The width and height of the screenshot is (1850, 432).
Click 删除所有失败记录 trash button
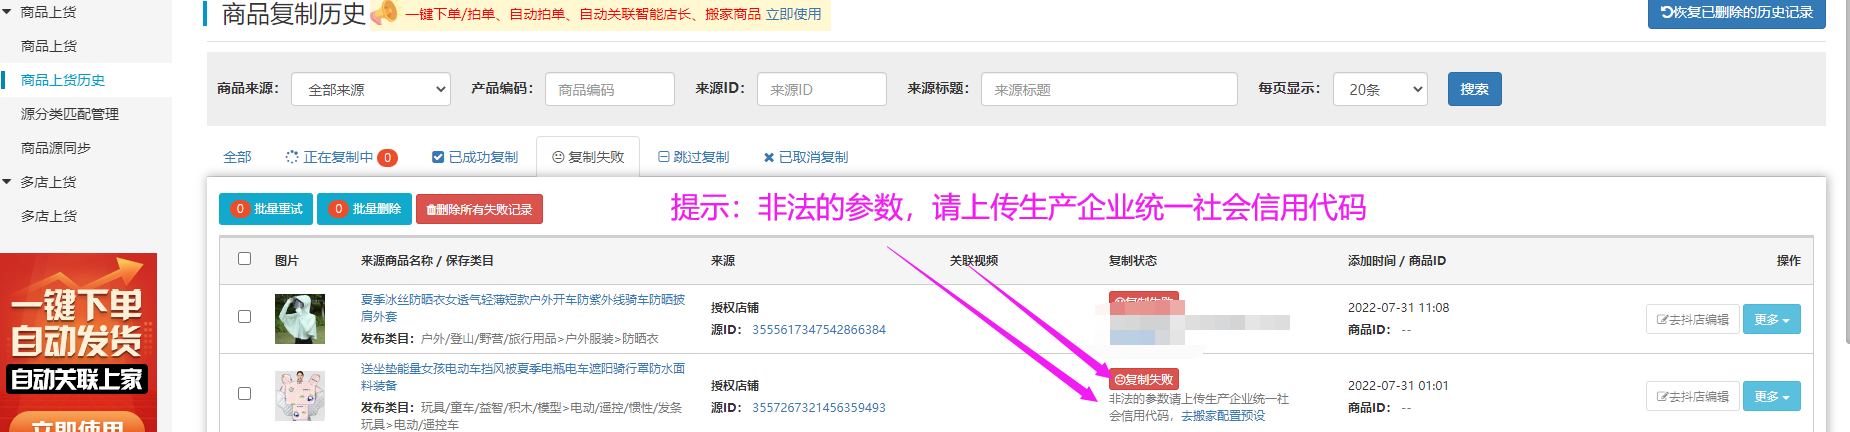[479, 209]
